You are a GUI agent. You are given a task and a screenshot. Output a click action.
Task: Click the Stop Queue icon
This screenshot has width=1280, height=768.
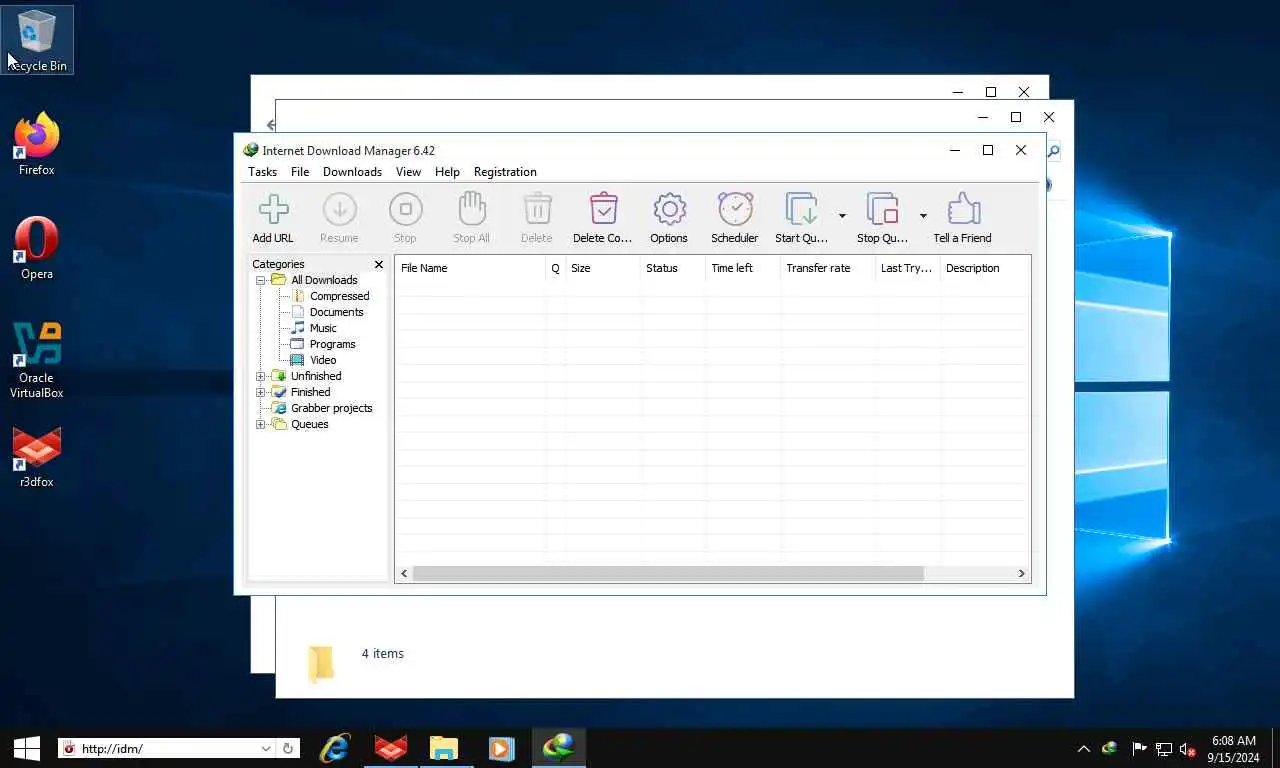pos(883,210)
